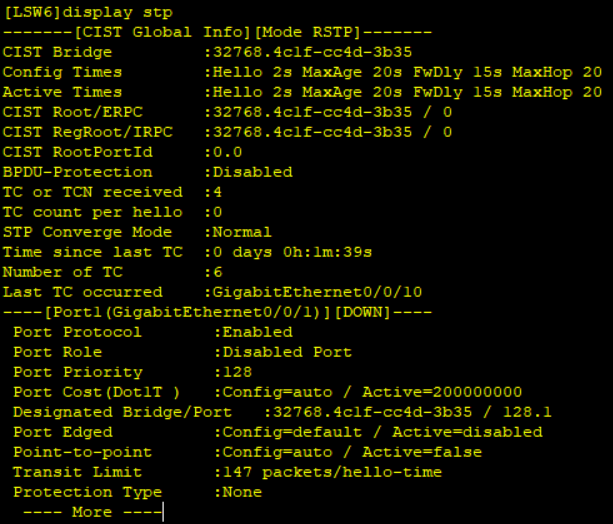Click the CIST RootPortId value 0.0
This screenshot has height=524, width=613.
click(228, 152)
